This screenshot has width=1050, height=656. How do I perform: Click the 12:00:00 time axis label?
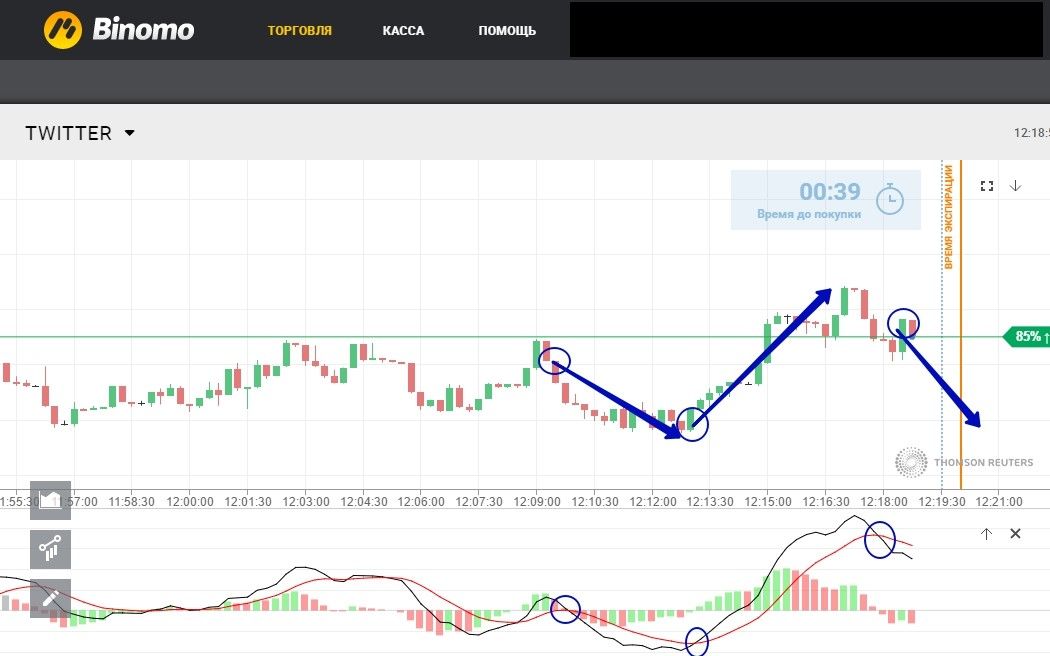point(190,501)
